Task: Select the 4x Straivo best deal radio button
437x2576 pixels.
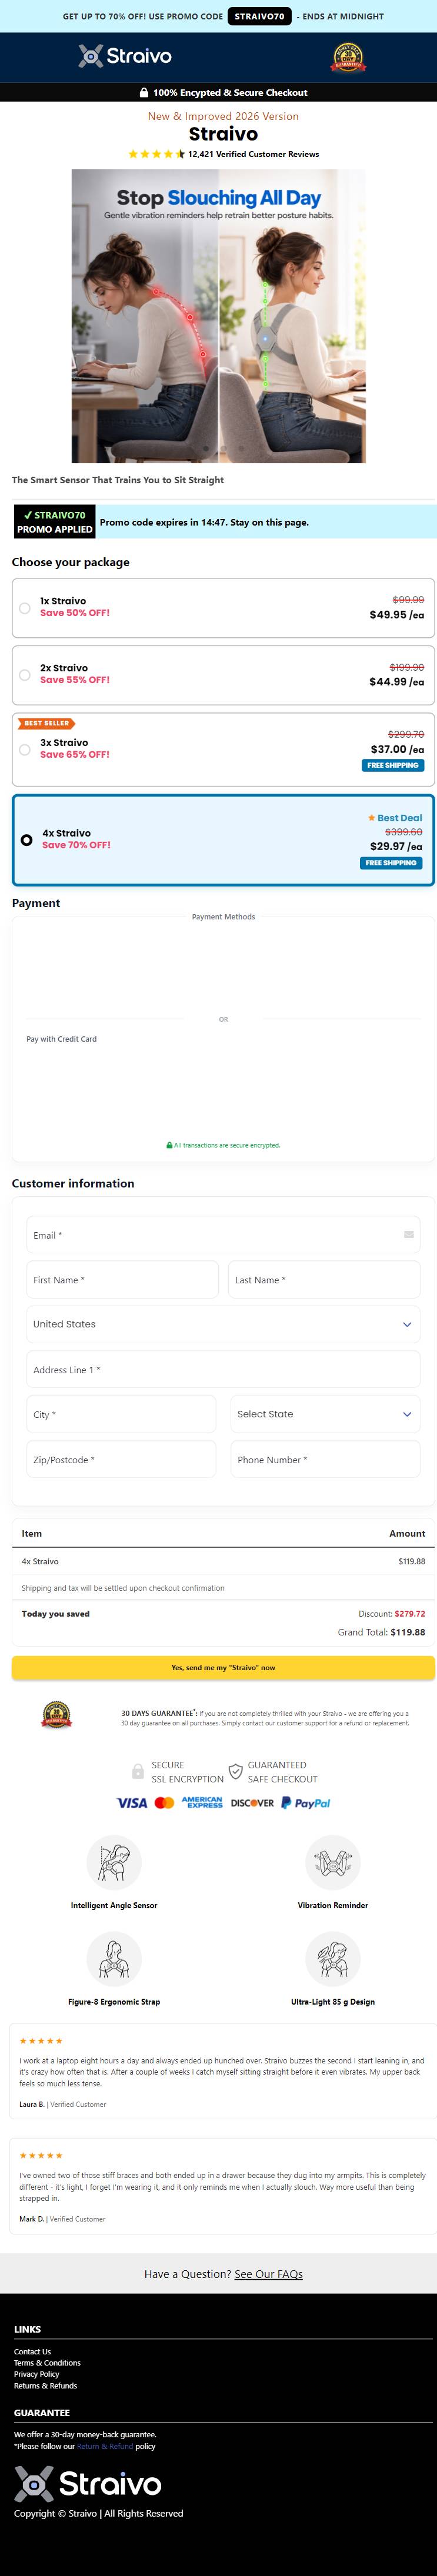Action: (x=27, y=839)
